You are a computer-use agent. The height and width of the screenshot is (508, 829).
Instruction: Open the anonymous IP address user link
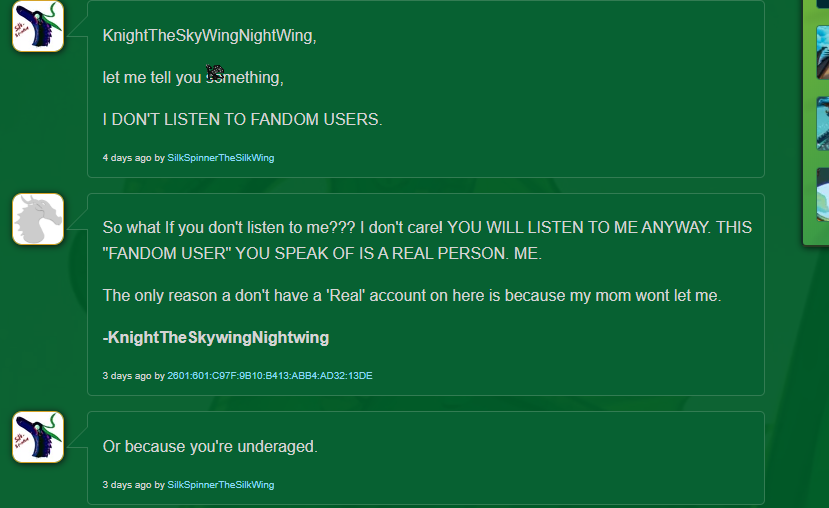tap(269, 376)
